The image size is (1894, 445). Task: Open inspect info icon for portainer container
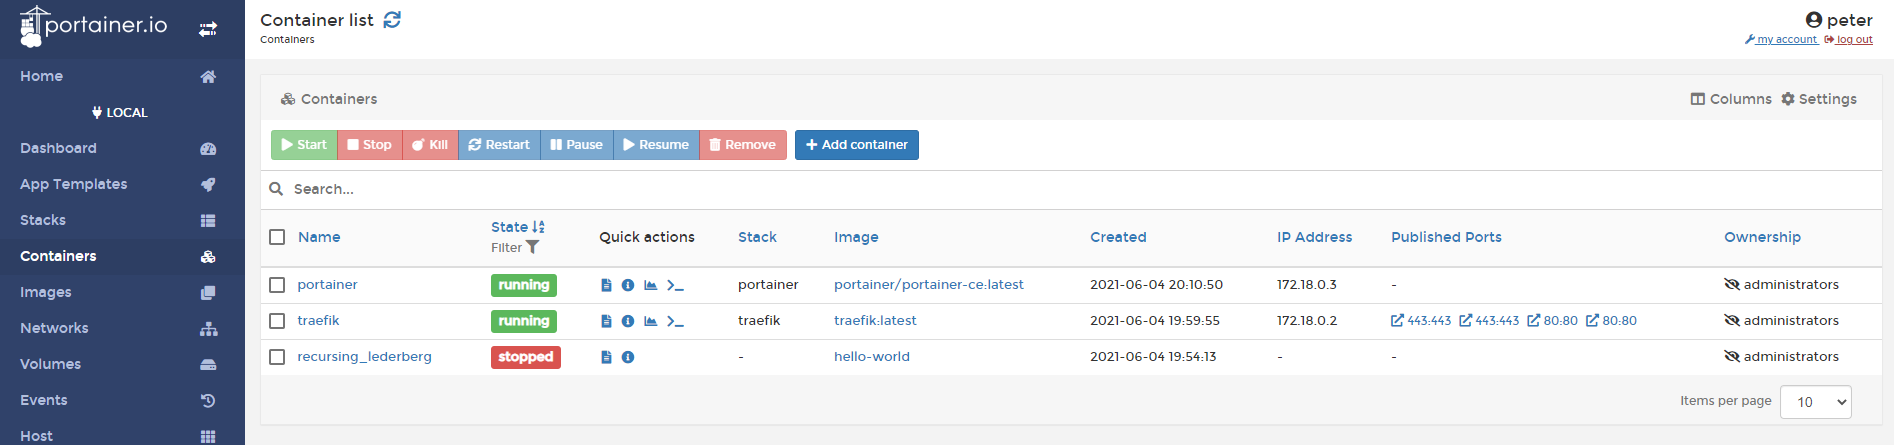(628, 285)
